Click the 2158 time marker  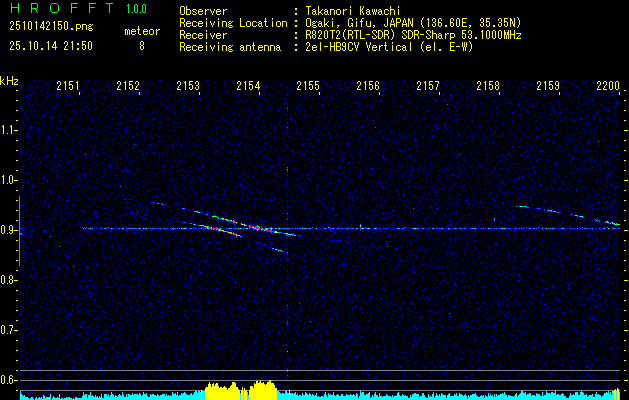coord(488,86)
